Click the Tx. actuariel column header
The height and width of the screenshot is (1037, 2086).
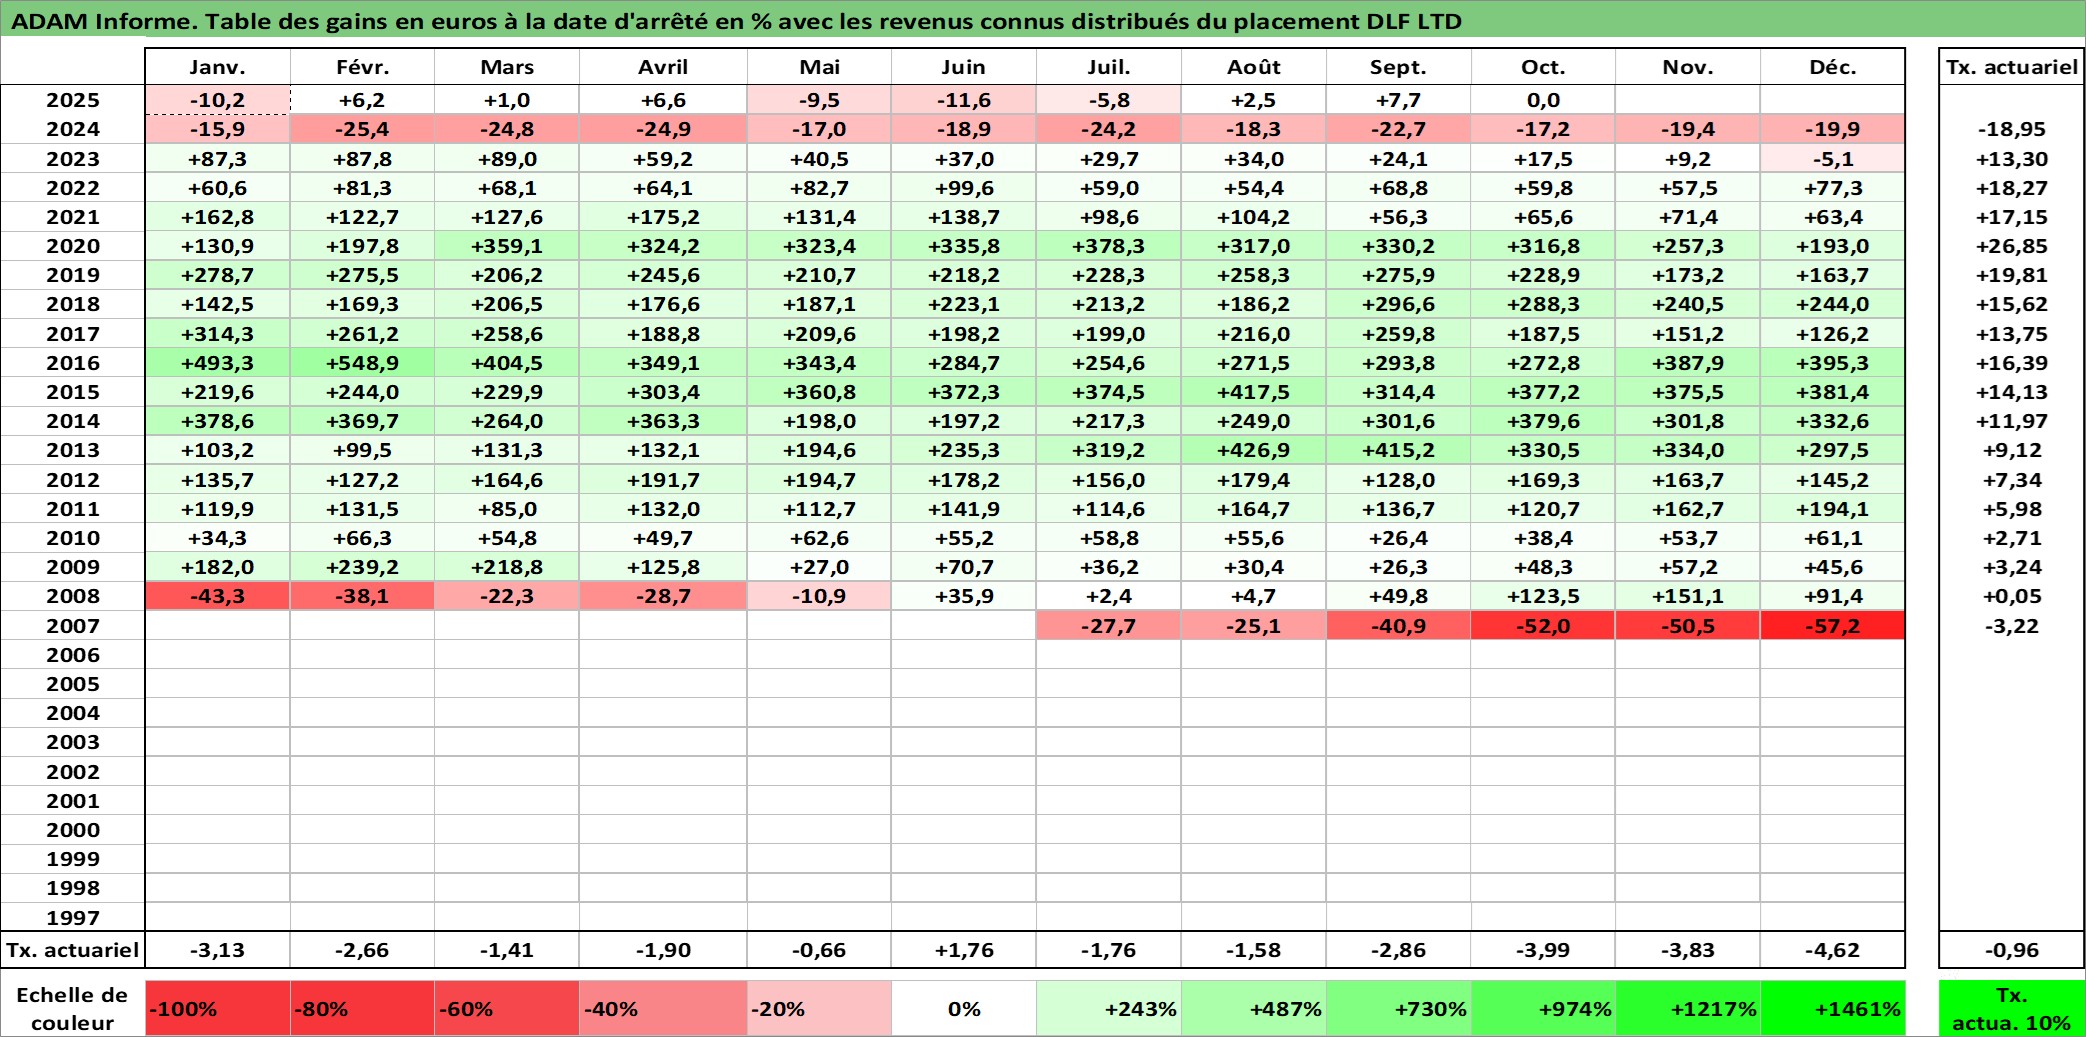pos(2011,67)
